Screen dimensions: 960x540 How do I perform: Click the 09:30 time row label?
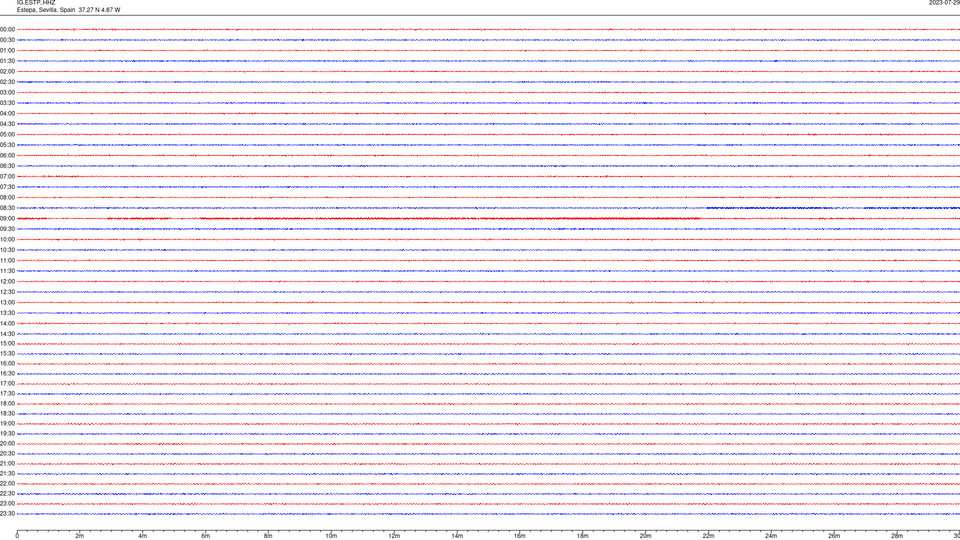click(x=7, y=229)
